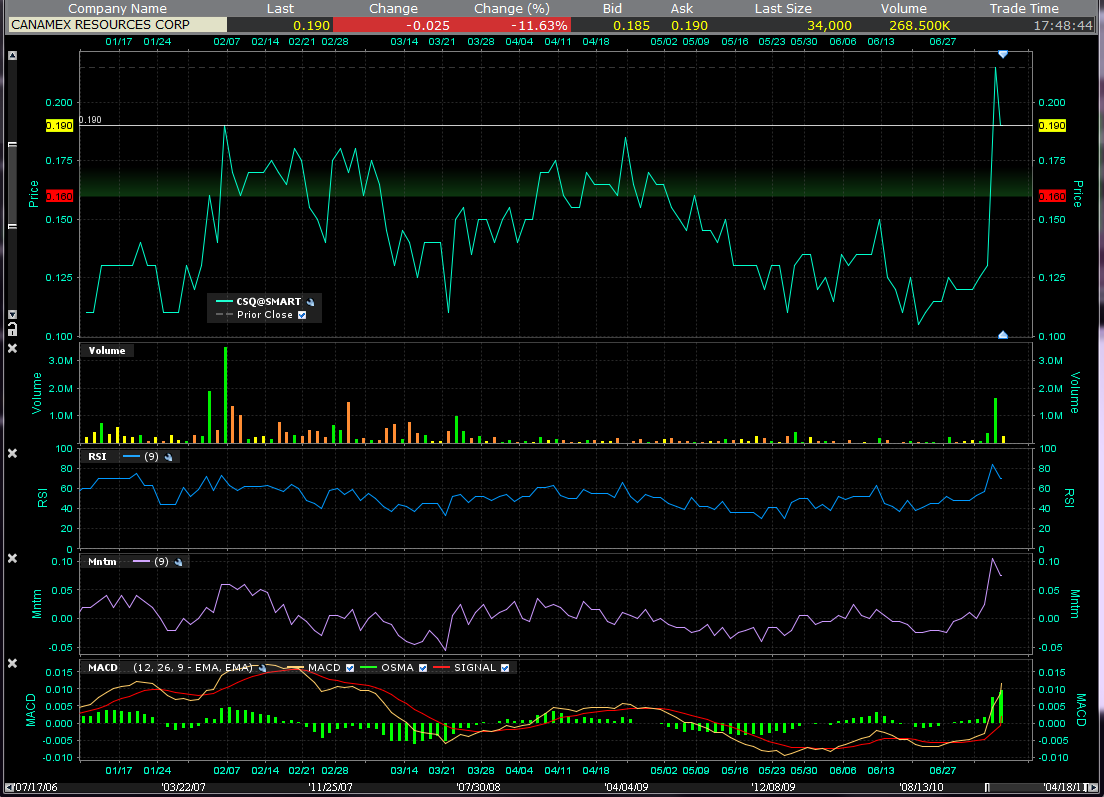1104x797 pixels.
Task: Click the vertical price zoom slider
Action: coord(12,185)
